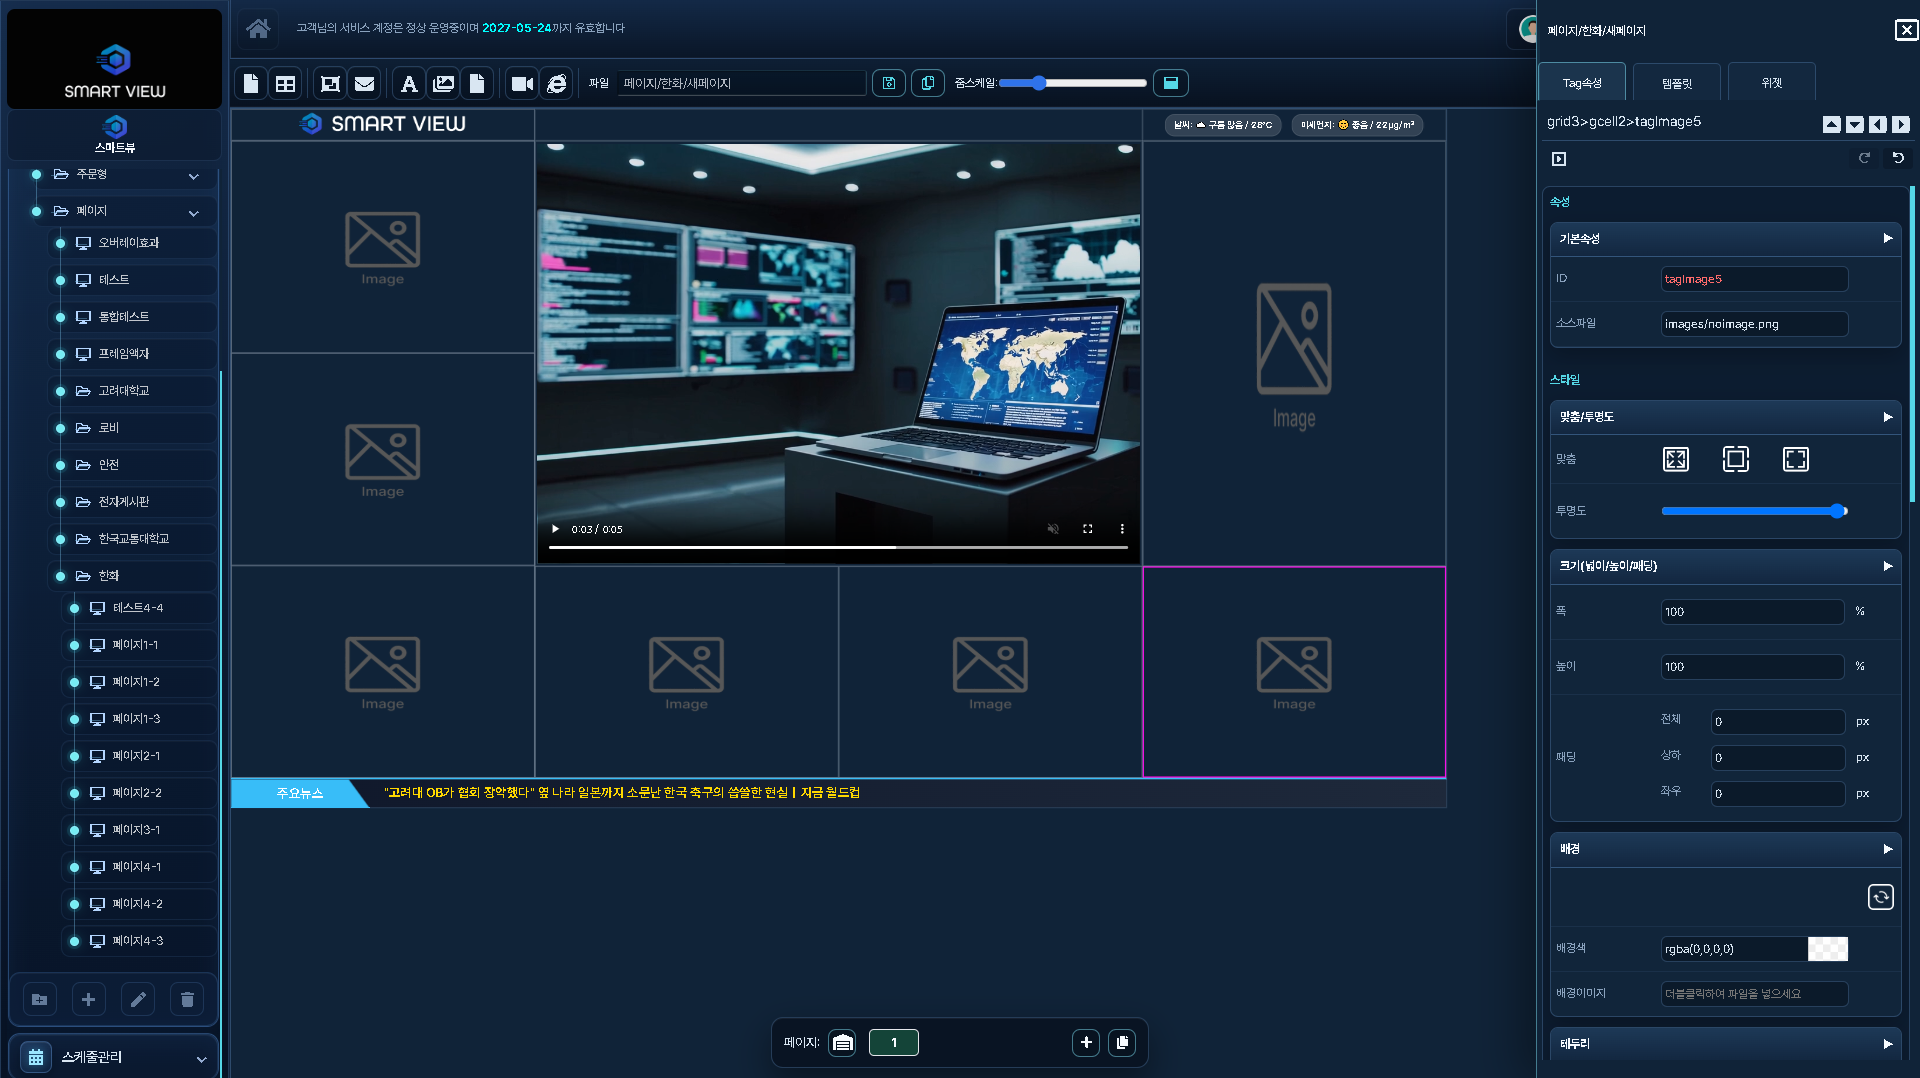Expand the 스케줄관리 section
This screenshot has width=1920, height=1078.
point(201,1059)
